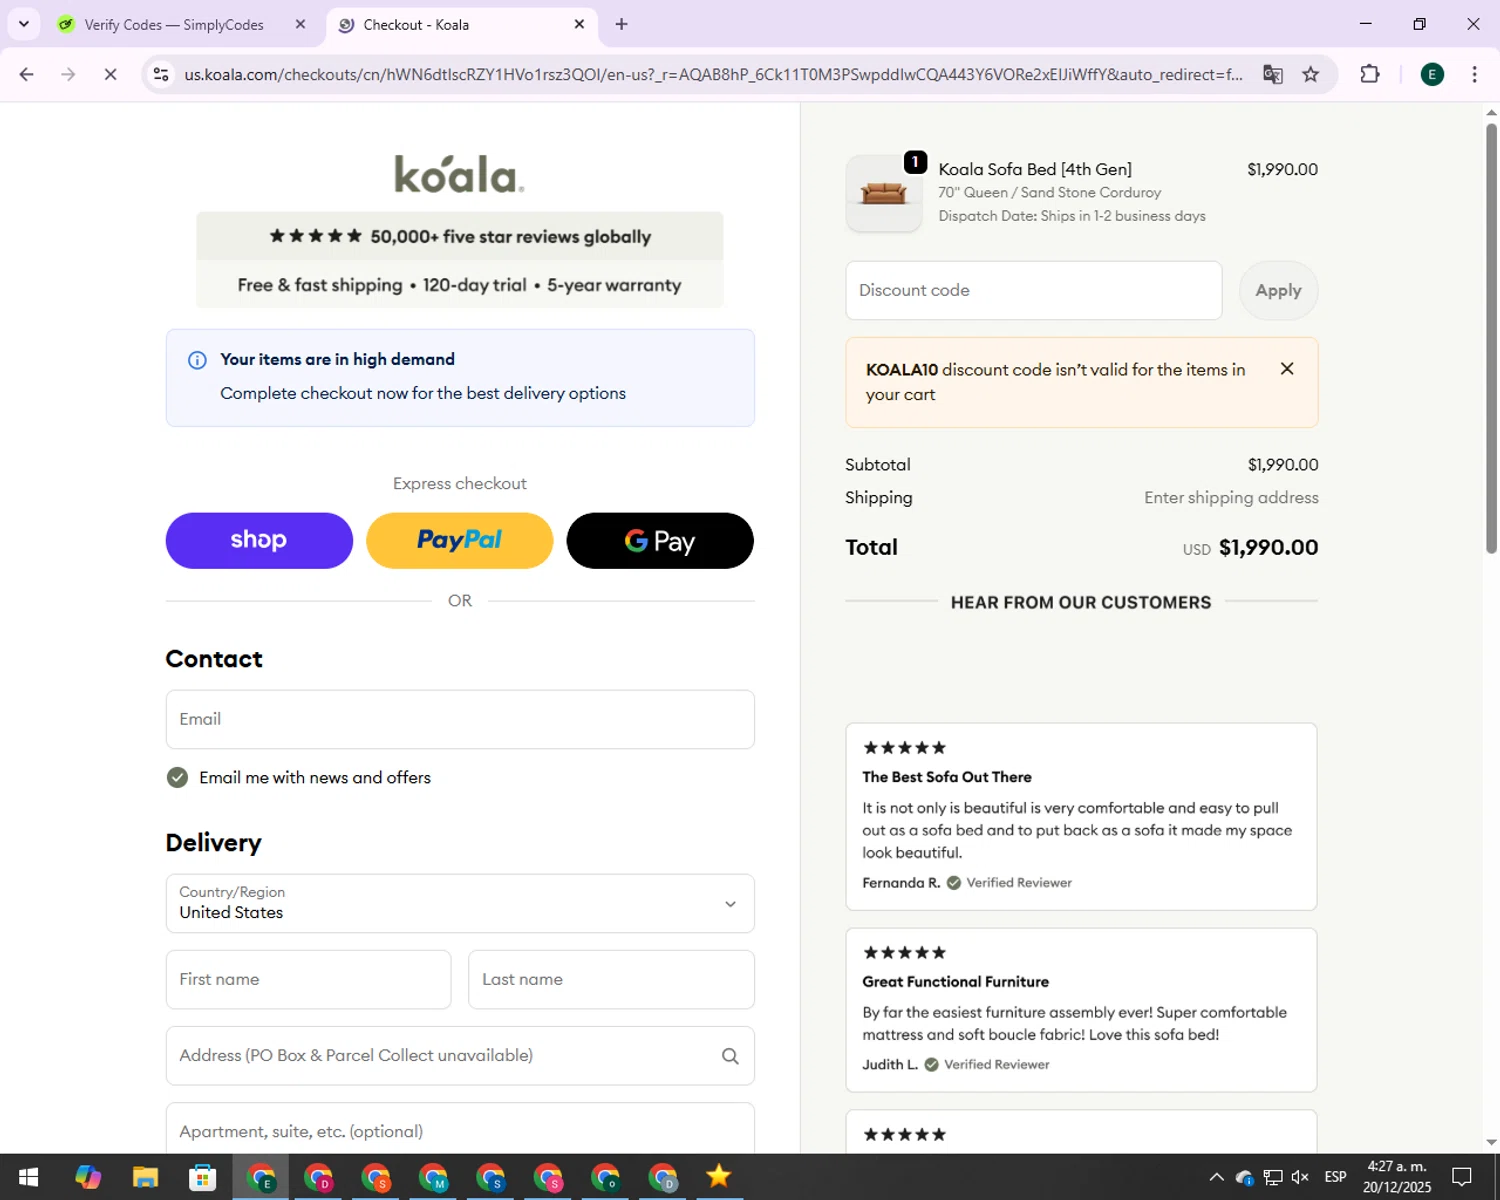Click the Verified Reviewer badge by Fernanda R.

tap(1009, 883)
